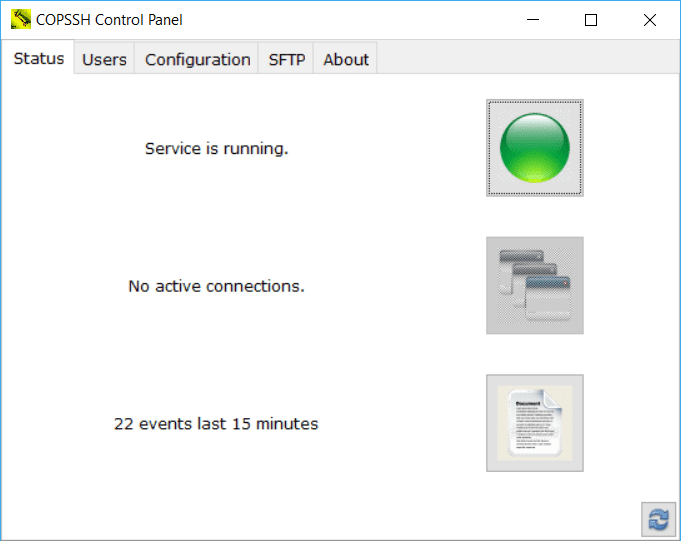This screenshot has width=681, height=541.
Task: Click the COPSSH app icon in title bar
Action: [x=21, y=20]
